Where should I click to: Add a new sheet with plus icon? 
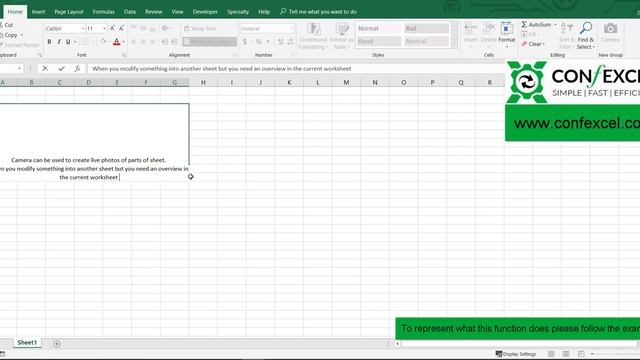click(57, 344)
